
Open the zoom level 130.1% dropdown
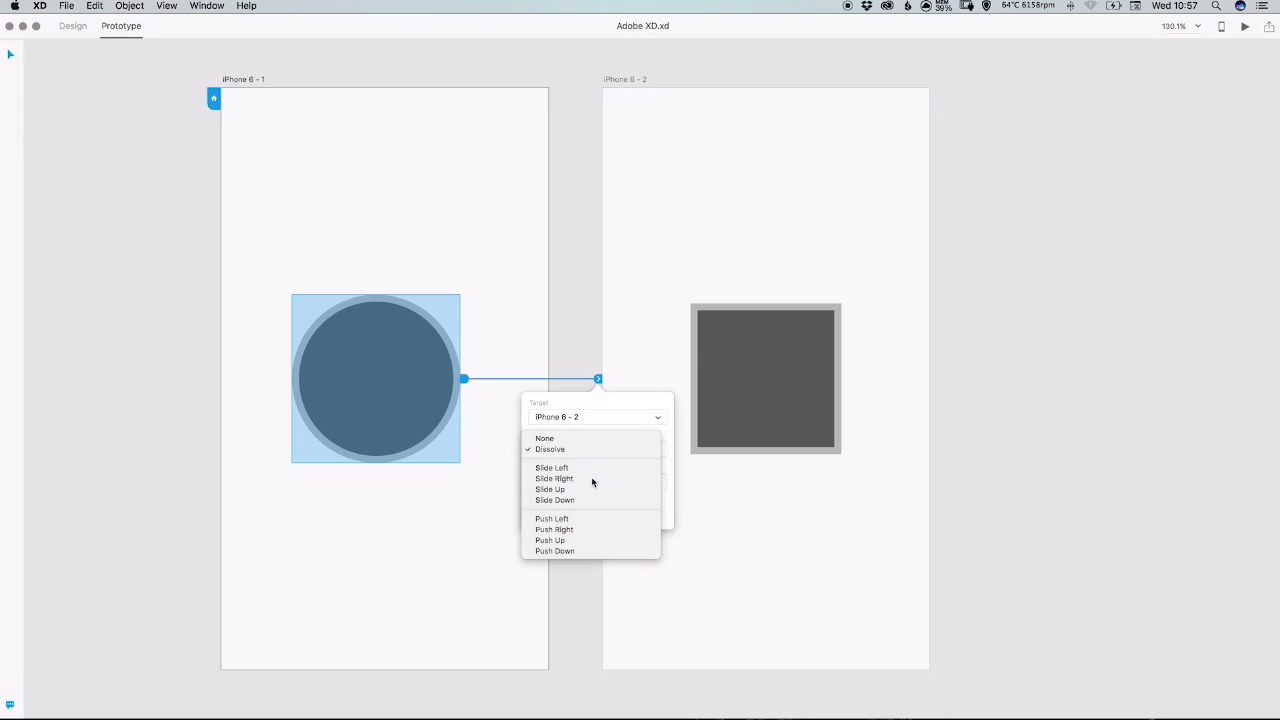pyautogui.click(x=1181, y=26)
